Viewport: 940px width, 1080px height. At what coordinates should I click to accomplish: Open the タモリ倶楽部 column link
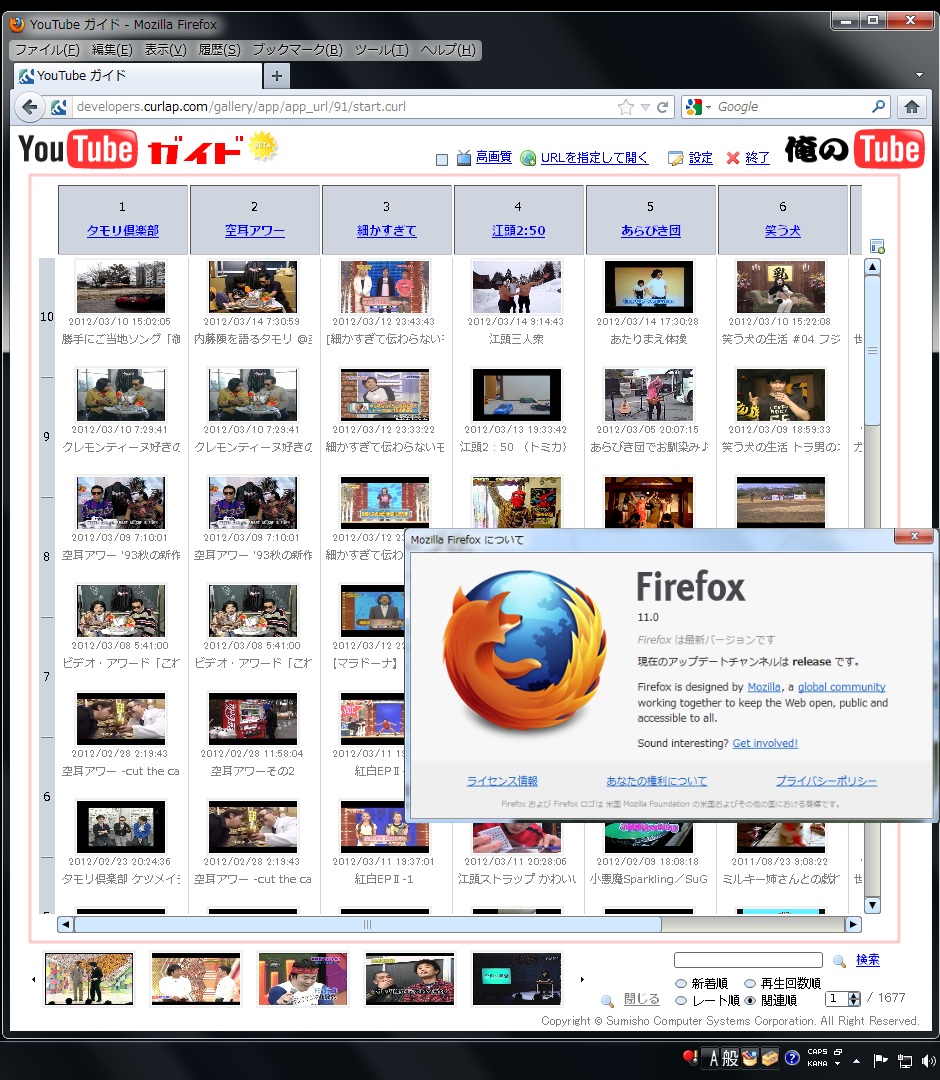click(123, 231)
